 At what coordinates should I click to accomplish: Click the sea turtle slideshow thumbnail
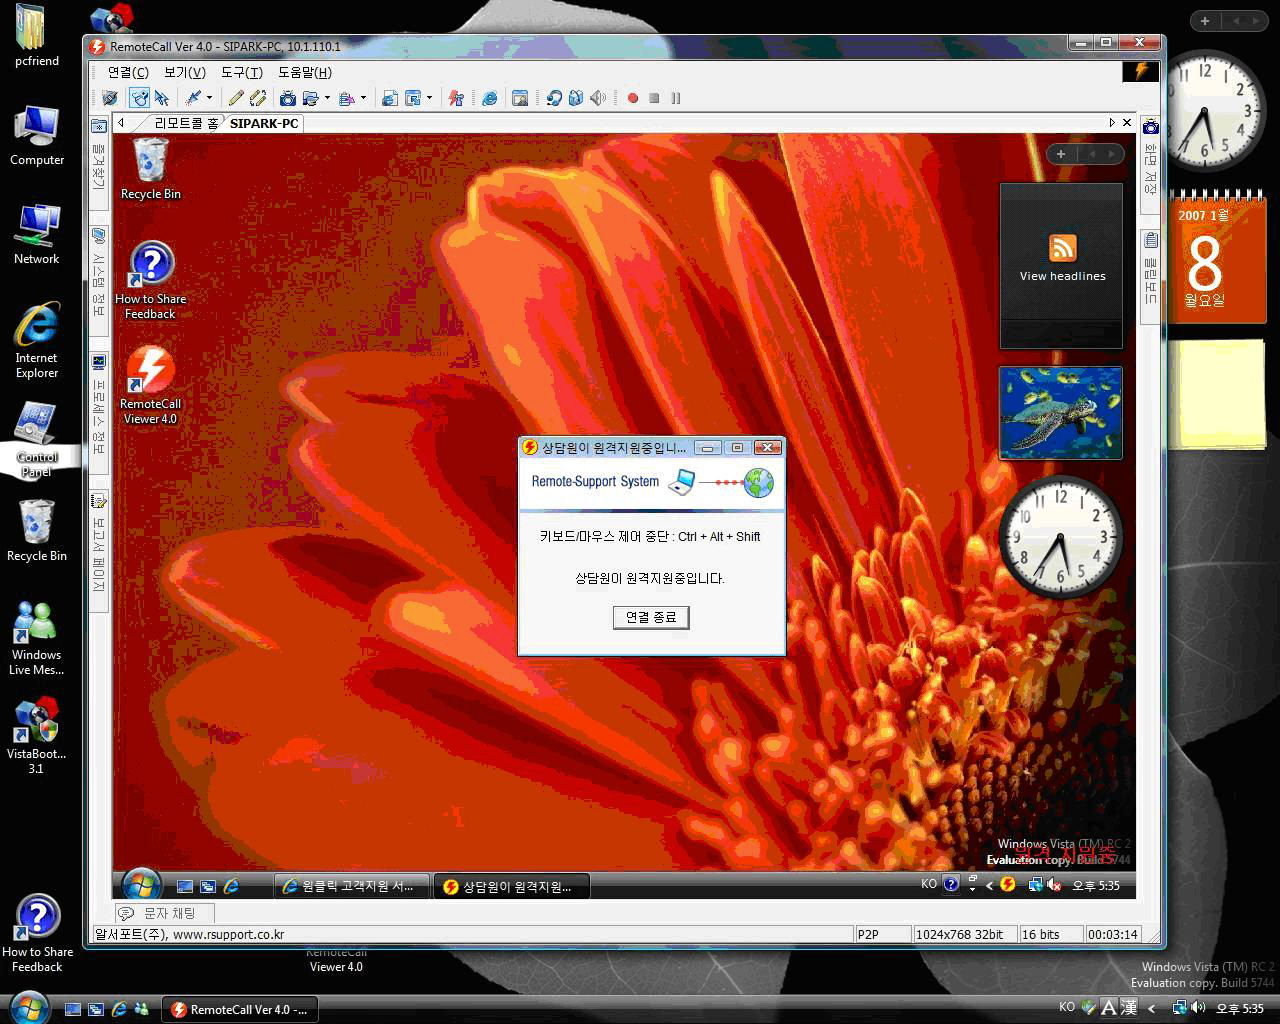pos(1061,413)
